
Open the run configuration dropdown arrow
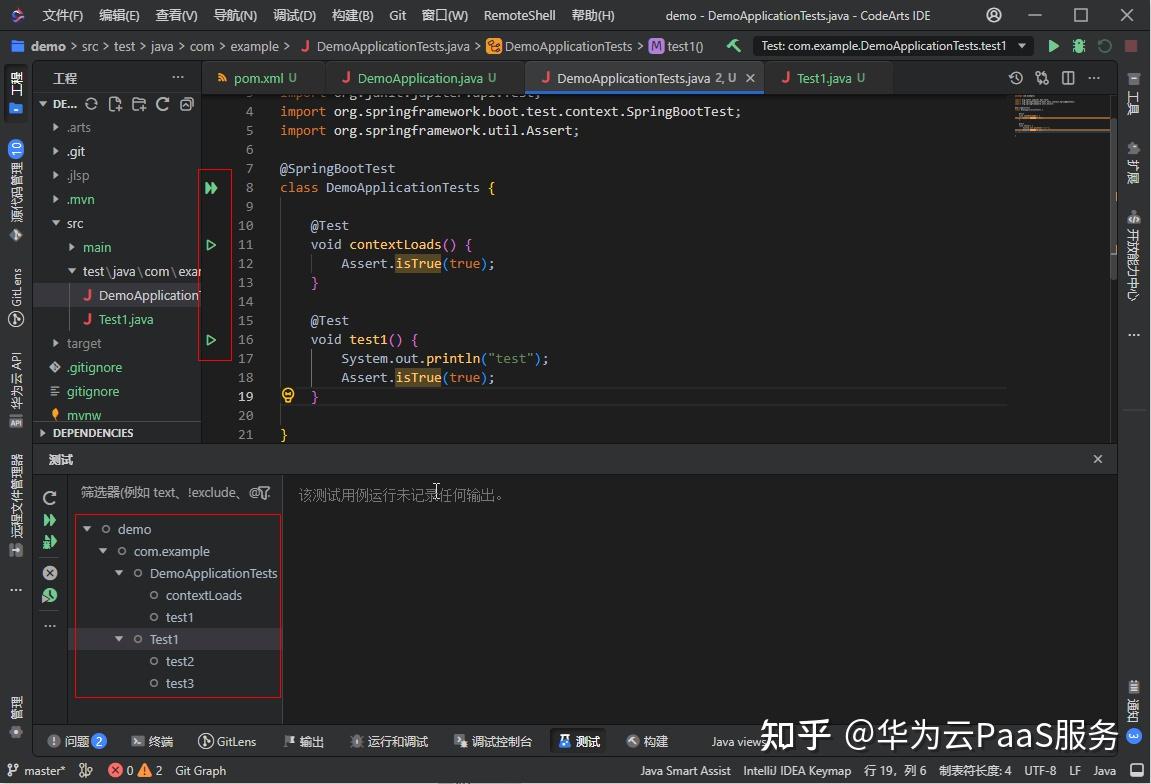coord(1022,46)
